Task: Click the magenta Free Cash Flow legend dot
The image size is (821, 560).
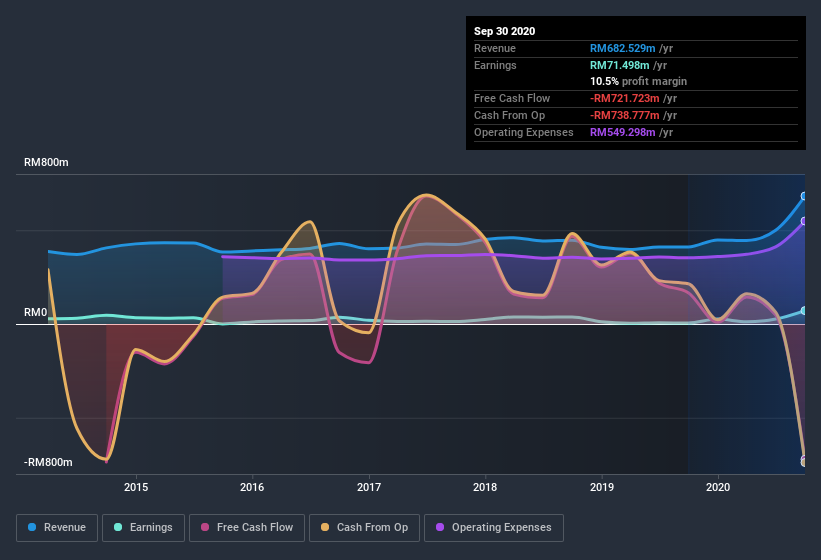Action: [206, 527]
